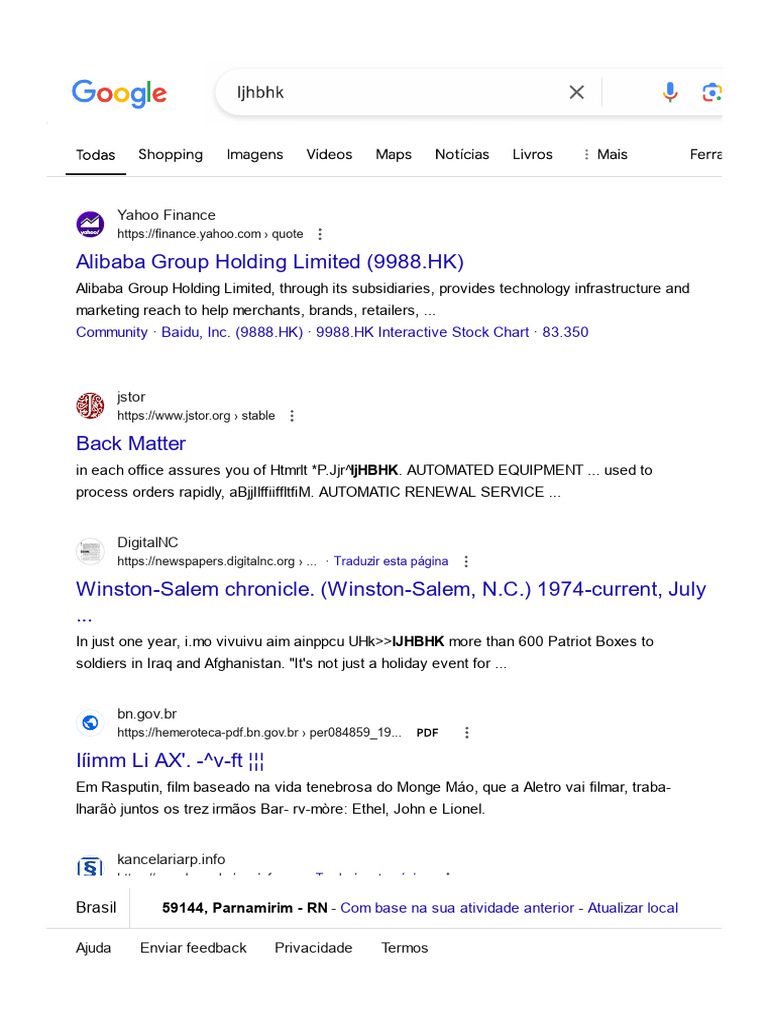
Task: Open the Shopping results tab
Action: [171, 154]
